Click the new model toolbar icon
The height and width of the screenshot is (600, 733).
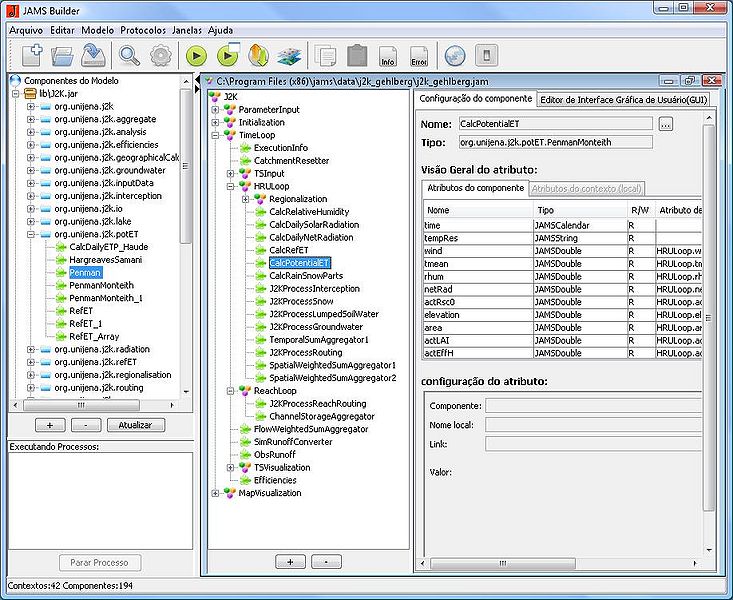tap(33, 56)
